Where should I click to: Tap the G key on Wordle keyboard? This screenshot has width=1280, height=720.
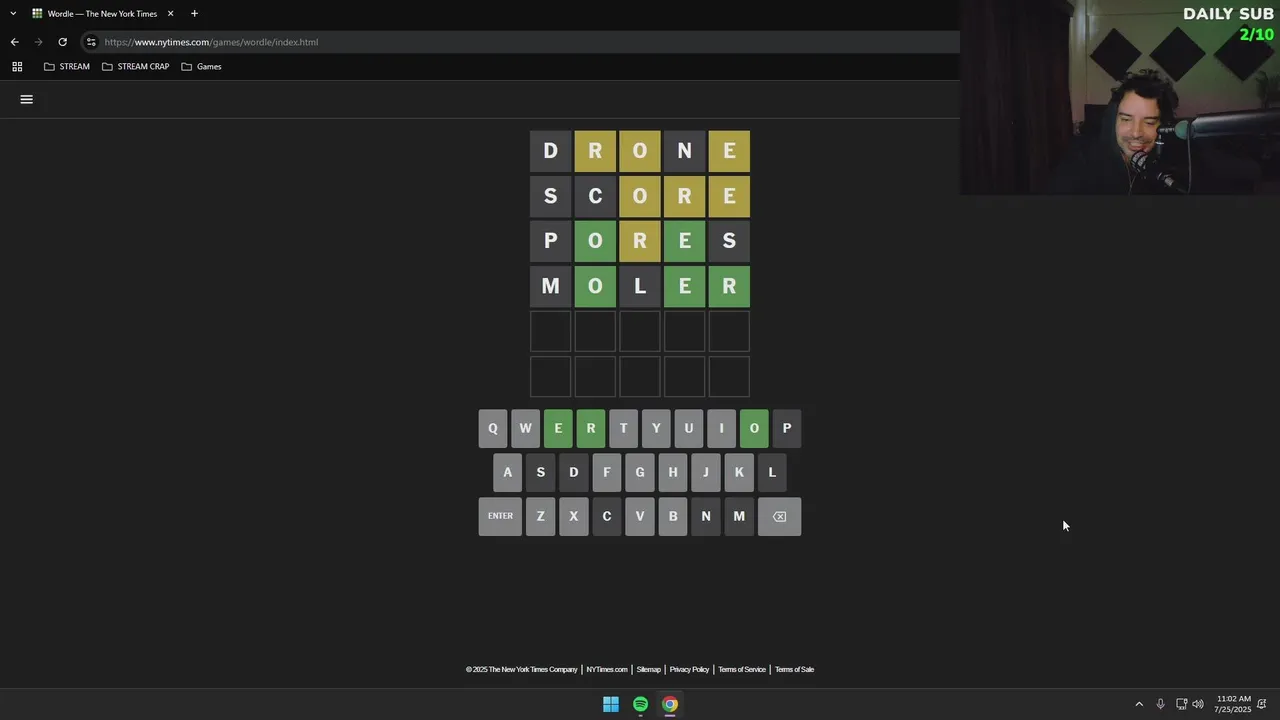click(640, 472)
